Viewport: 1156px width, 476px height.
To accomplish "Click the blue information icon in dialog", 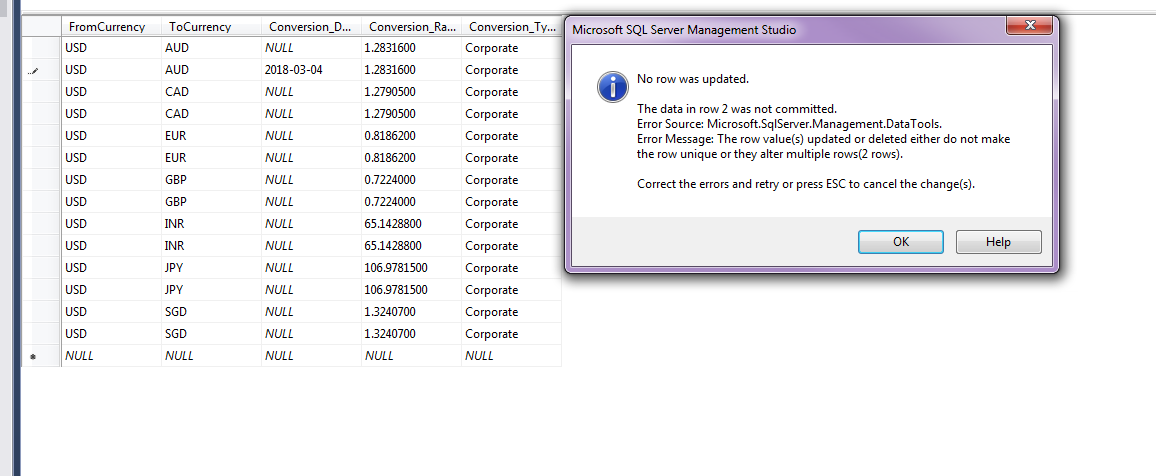I will pyautogui.click(x=612, y=86).
